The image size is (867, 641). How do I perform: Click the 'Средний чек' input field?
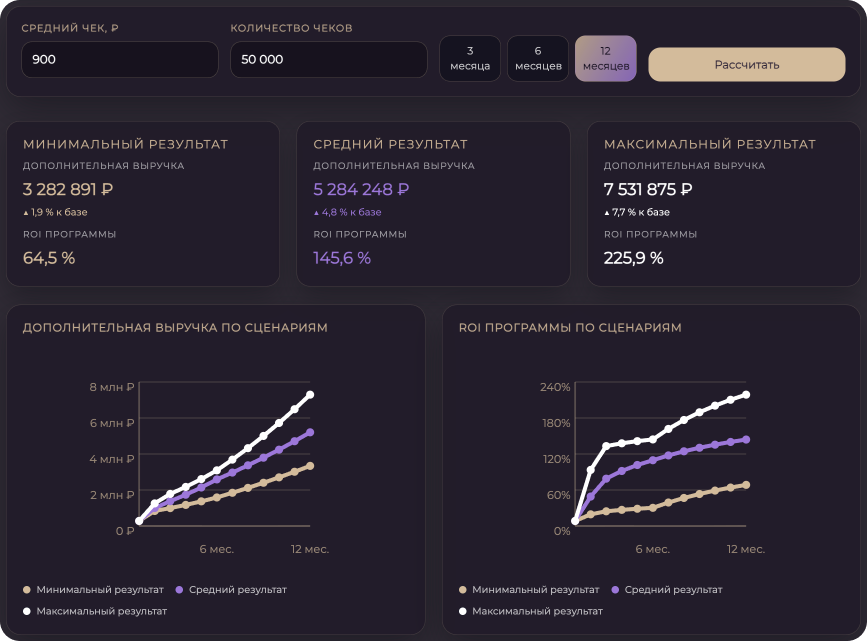click(x=119, y=60)
